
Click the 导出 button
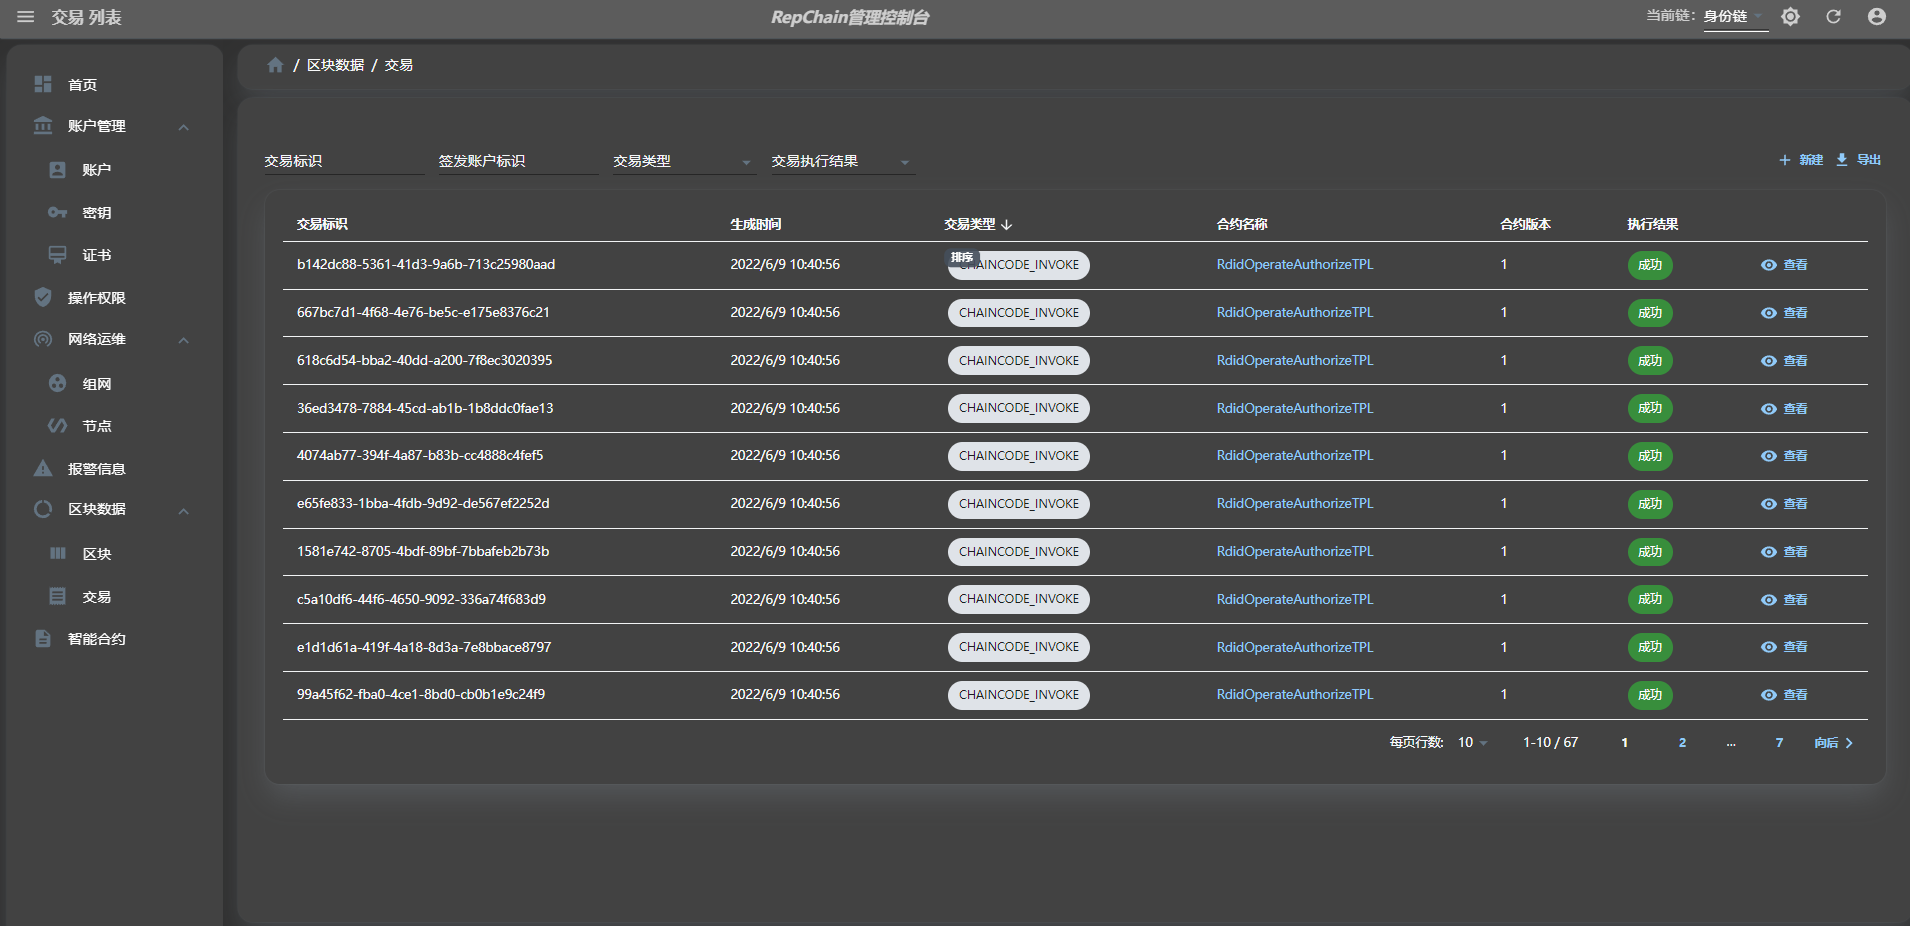click(1858, 160)
